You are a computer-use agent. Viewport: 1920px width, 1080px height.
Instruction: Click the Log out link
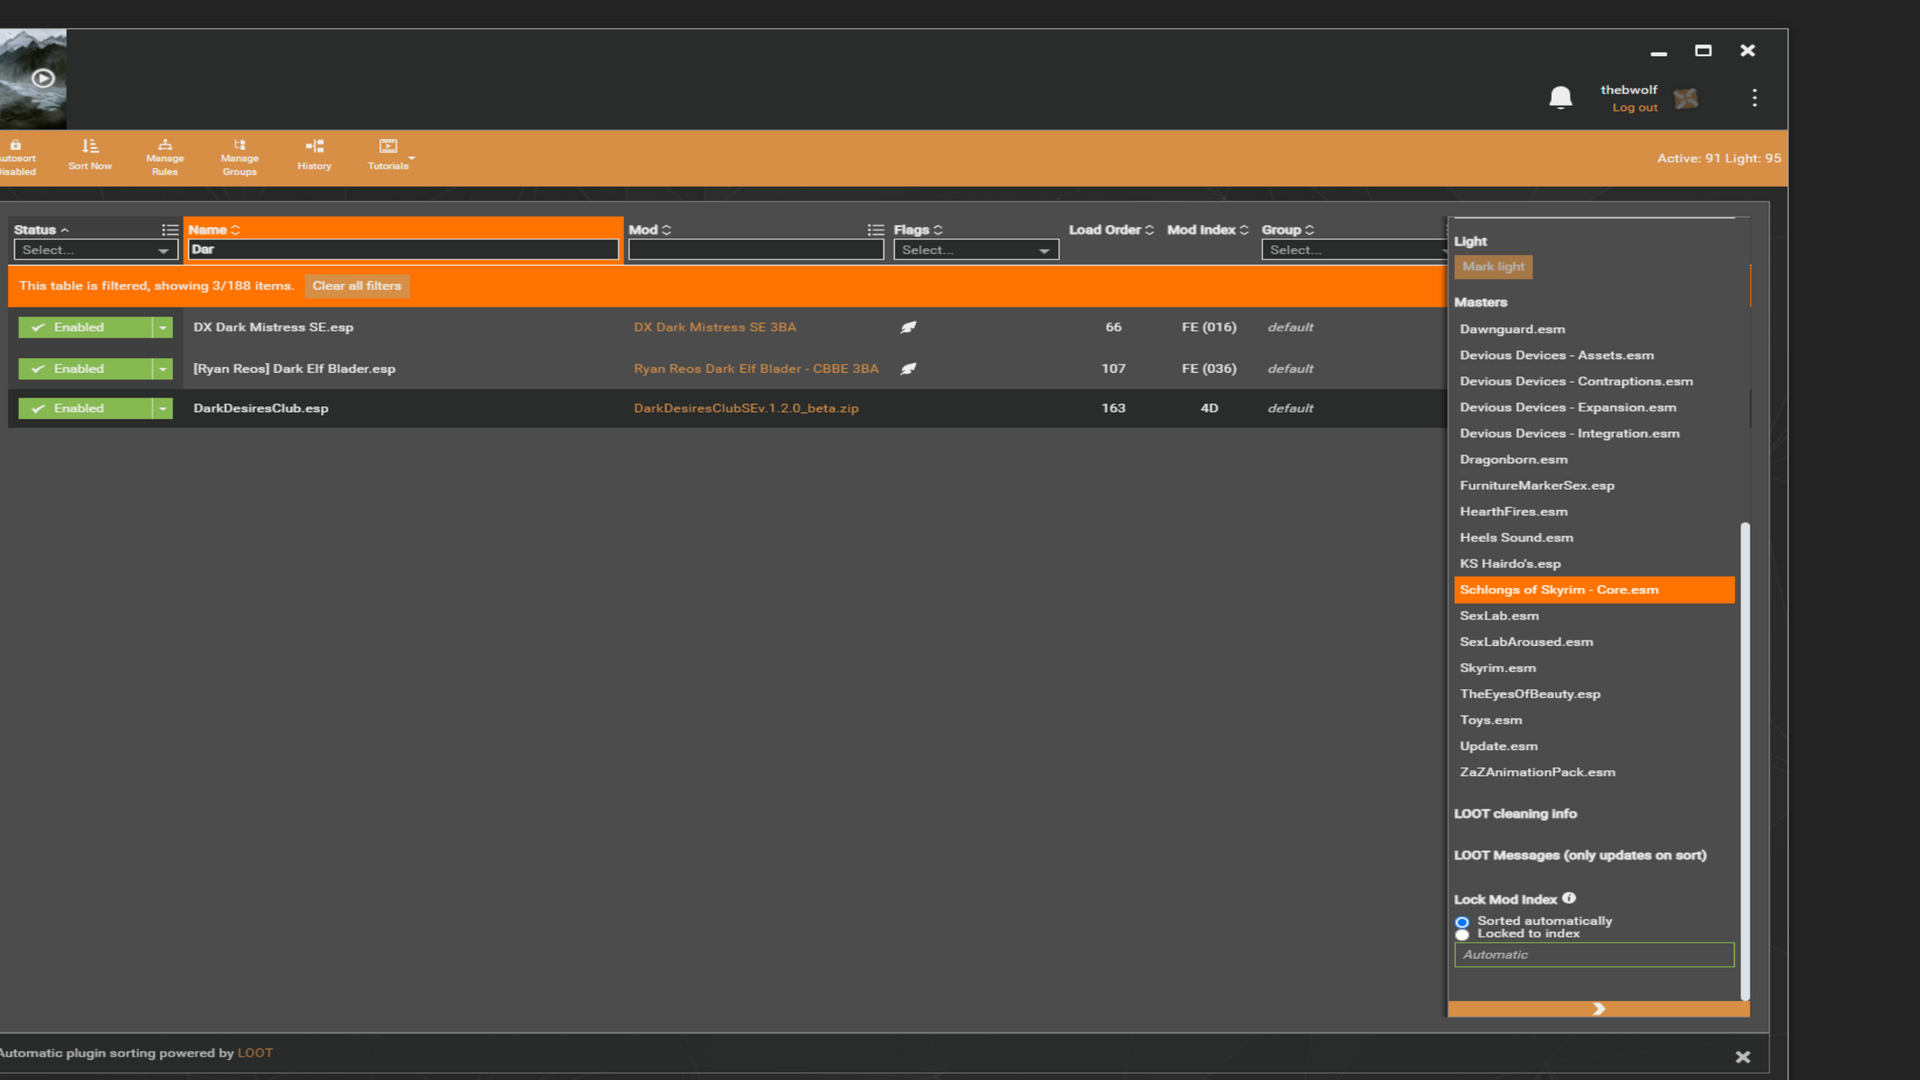point(1634,108)
